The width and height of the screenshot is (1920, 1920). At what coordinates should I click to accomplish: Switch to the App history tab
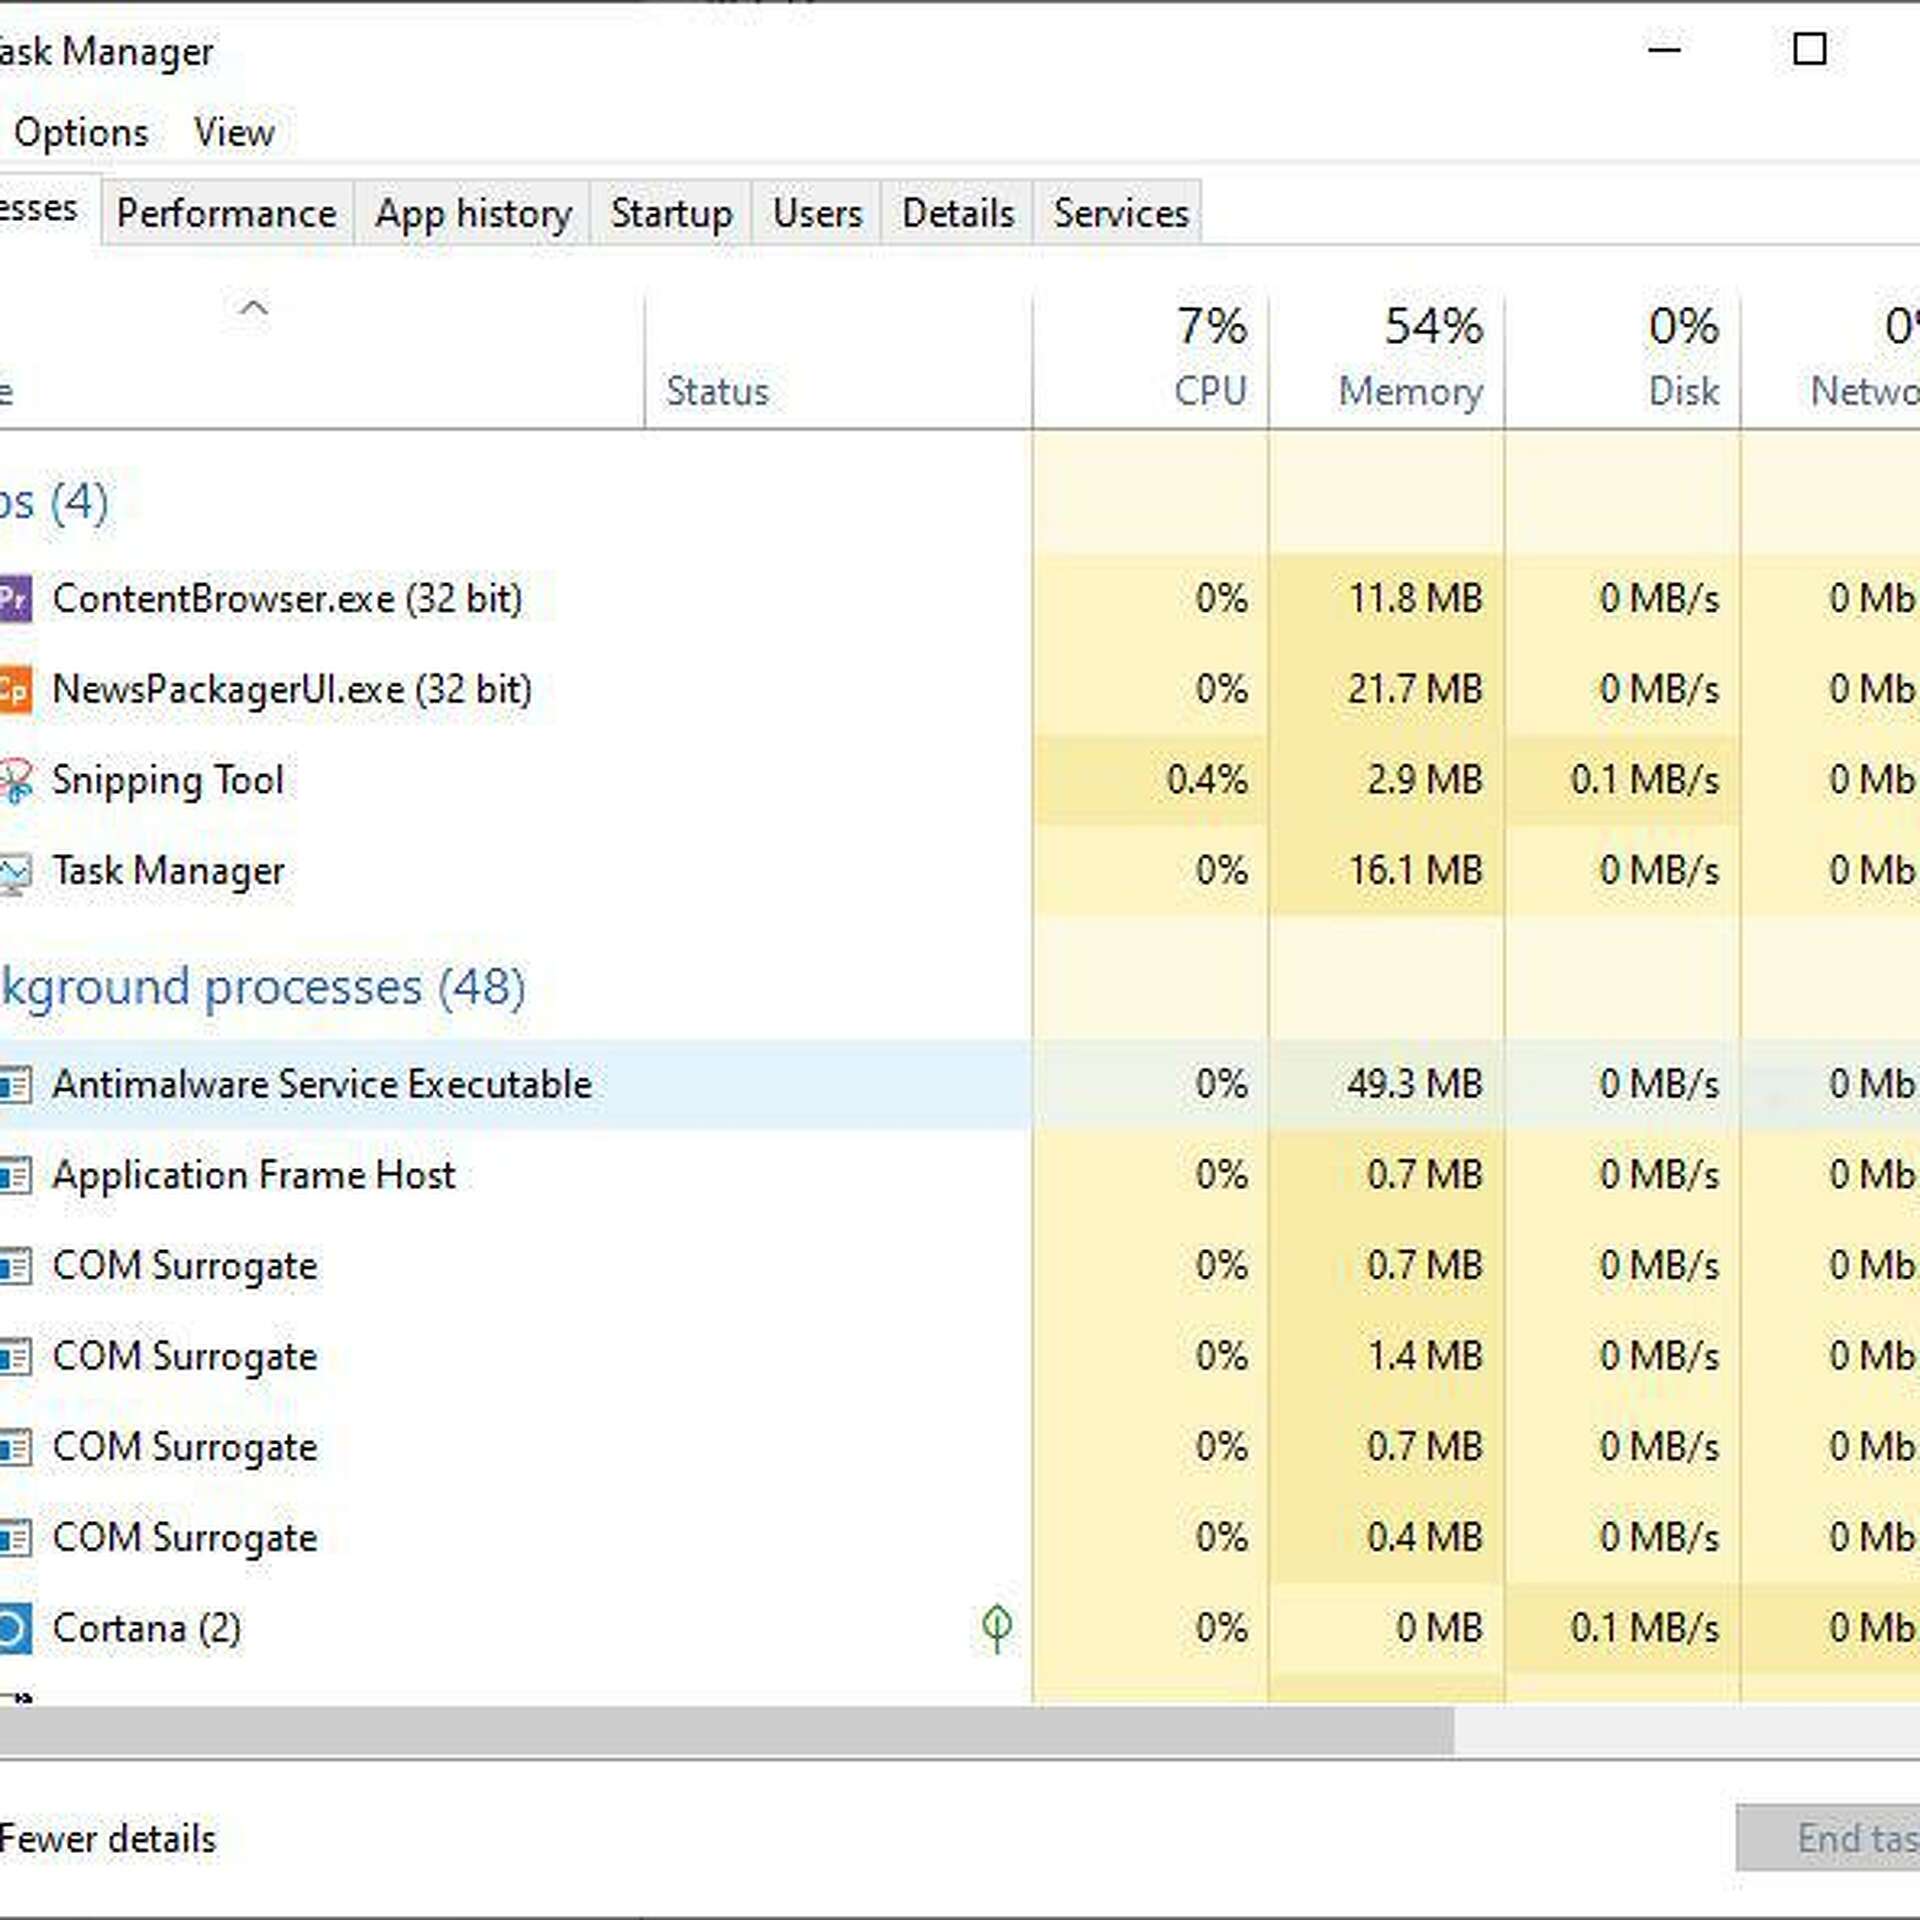click(473, 214)
